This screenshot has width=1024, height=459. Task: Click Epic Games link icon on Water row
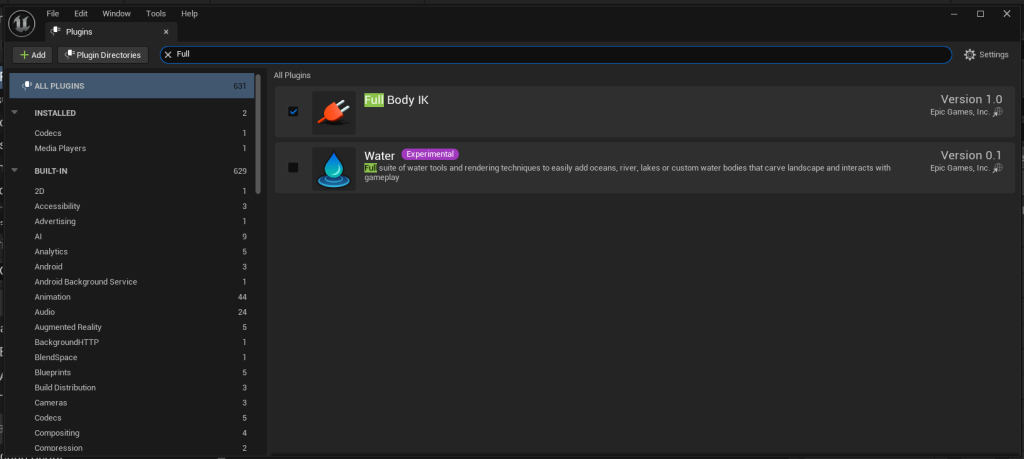[x=997, y=168]
